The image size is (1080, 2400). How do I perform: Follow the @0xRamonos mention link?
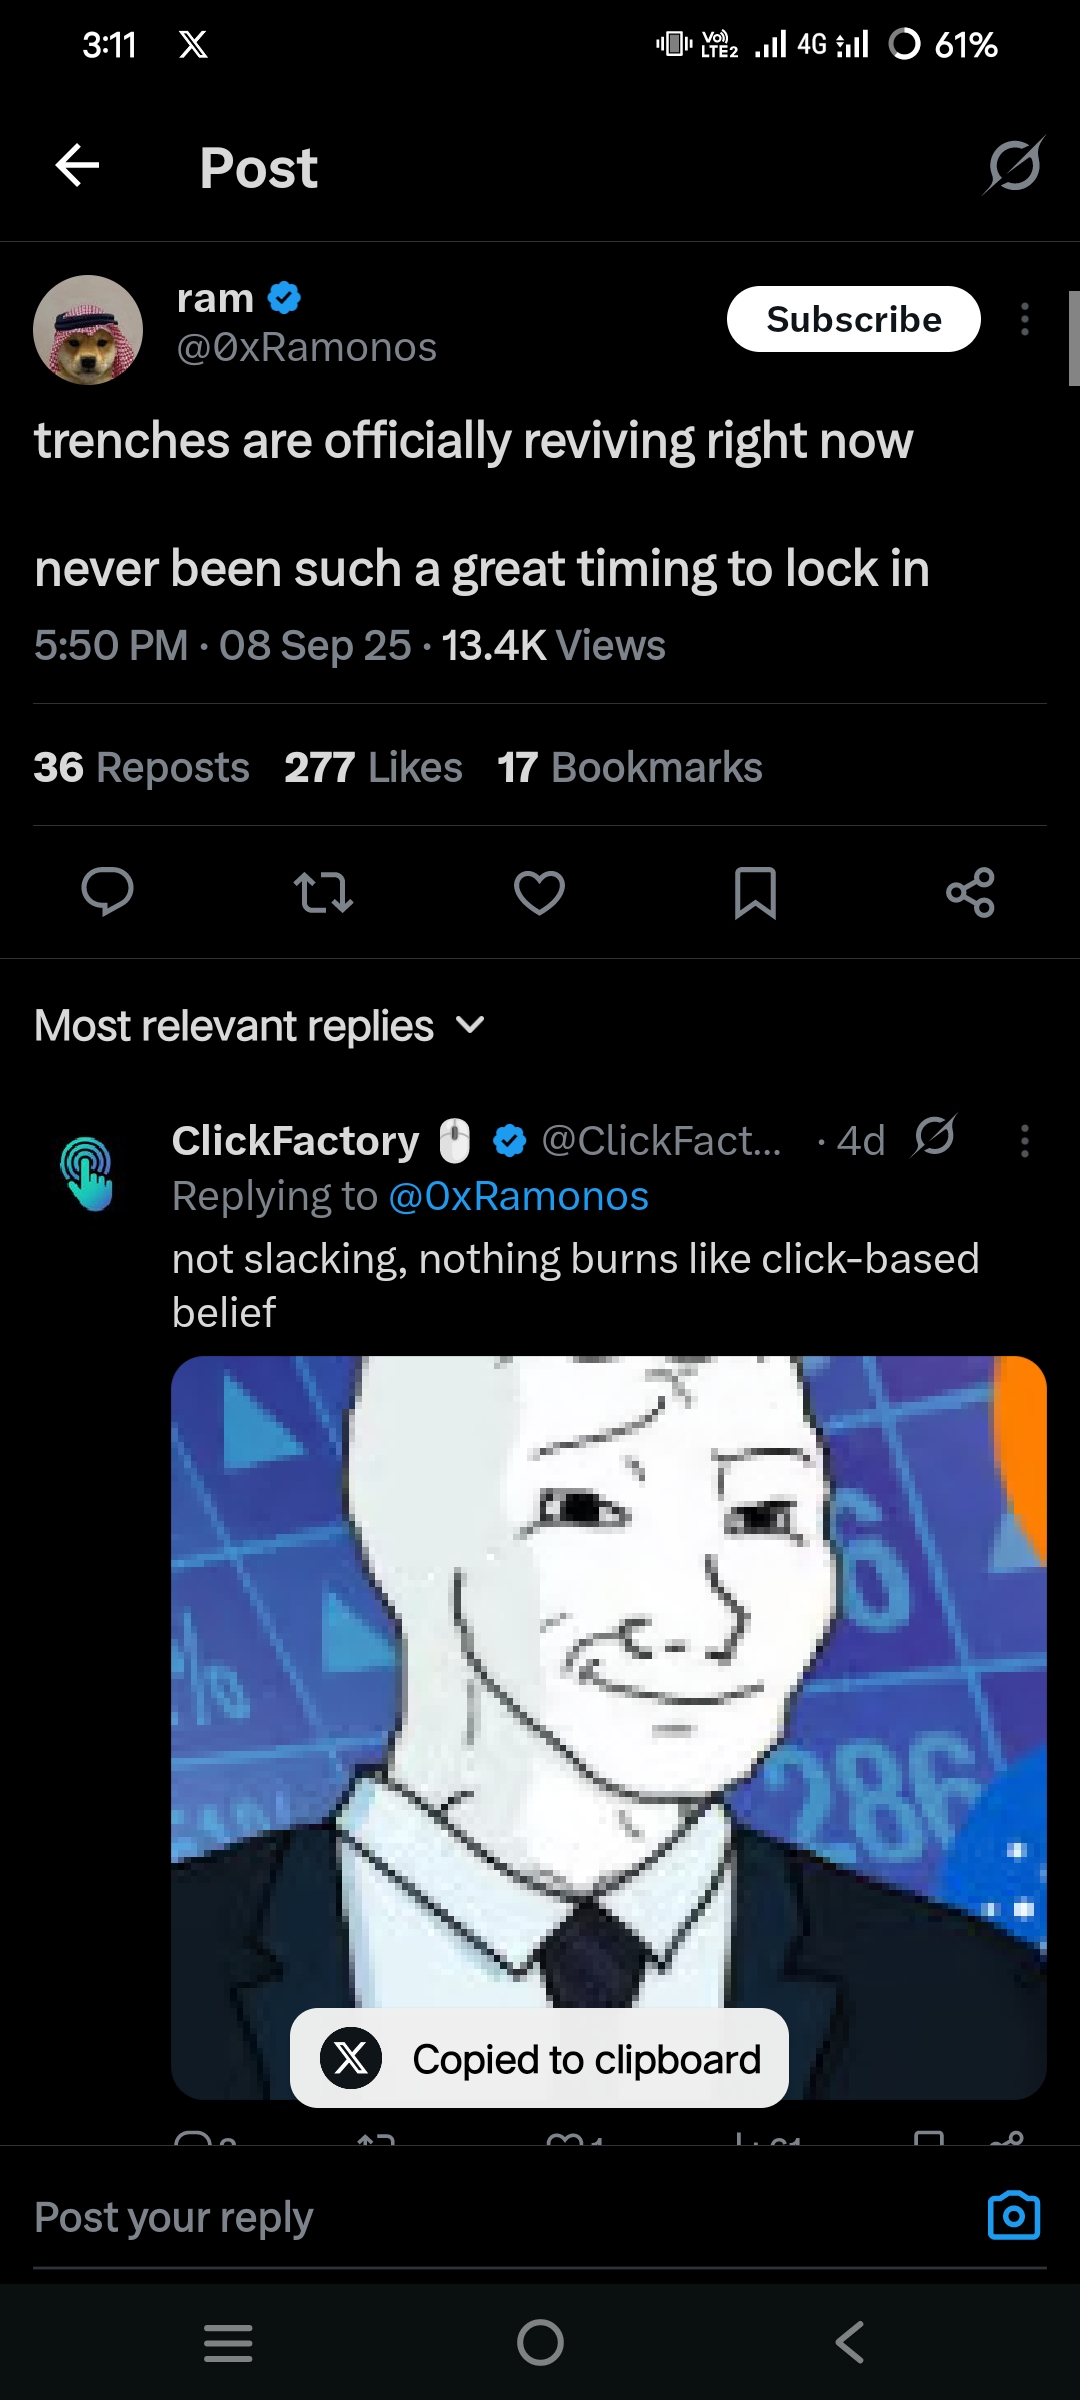click(518, 1197)
